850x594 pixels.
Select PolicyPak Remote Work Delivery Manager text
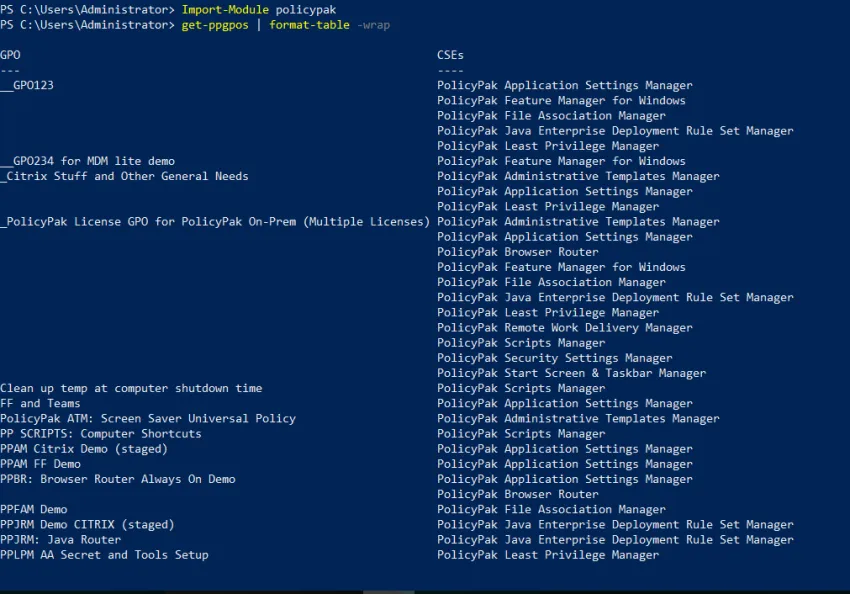click(x=564, y=328)
